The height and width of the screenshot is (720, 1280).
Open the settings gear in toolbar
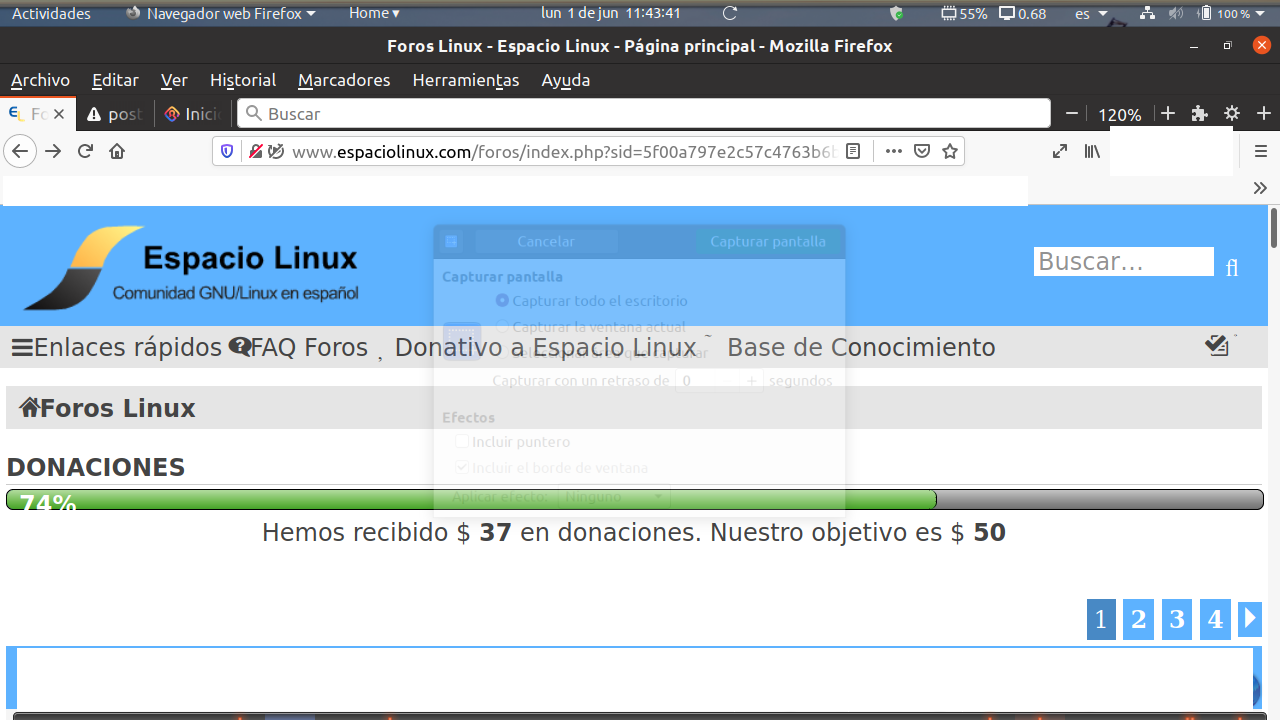coord(1232,113)
